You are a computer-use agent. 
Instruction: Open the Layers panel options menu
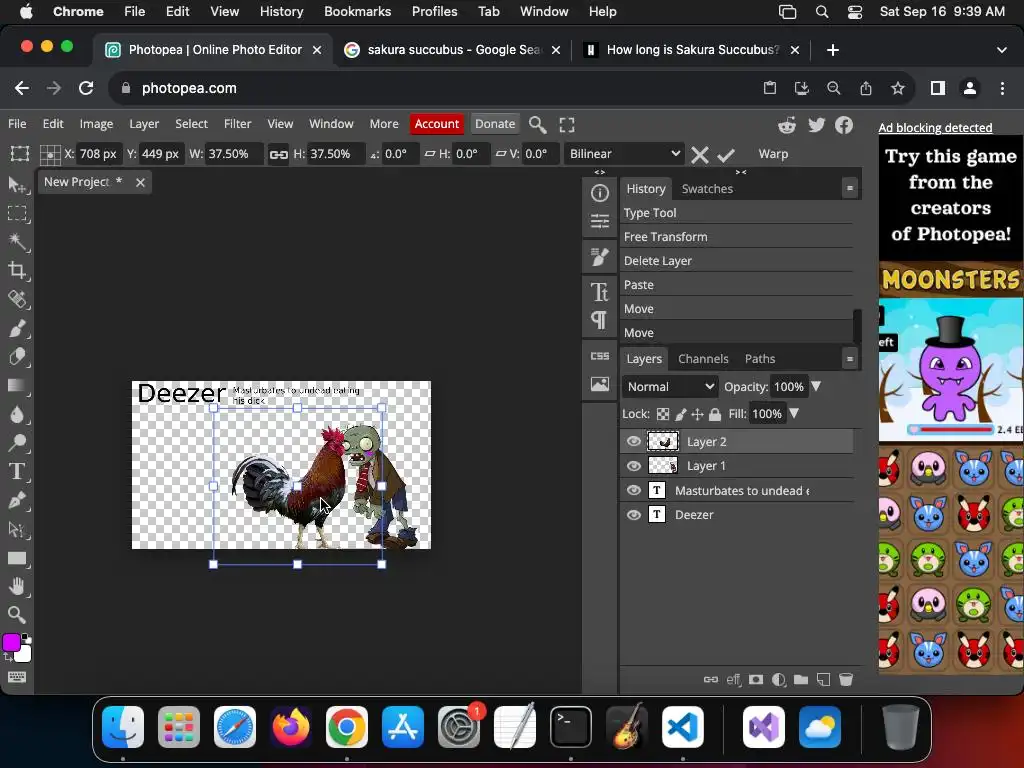coord(850,359)
